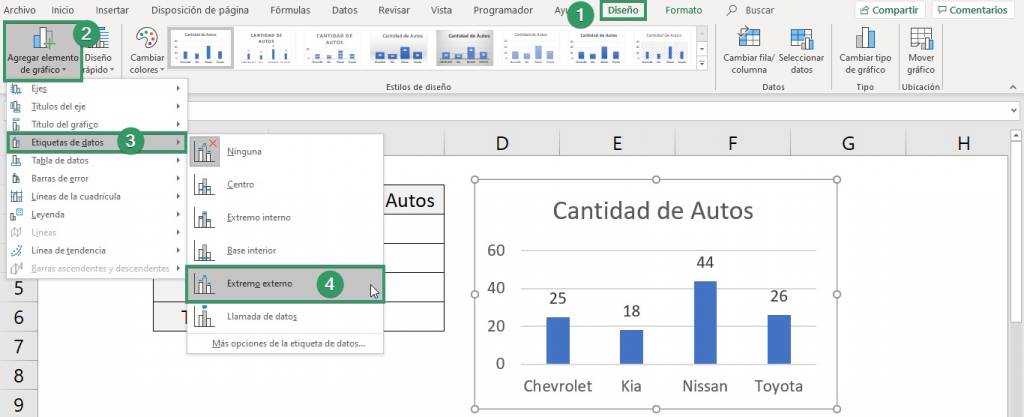
Task: Select Ninguna data label option
Action: (285, 151)
